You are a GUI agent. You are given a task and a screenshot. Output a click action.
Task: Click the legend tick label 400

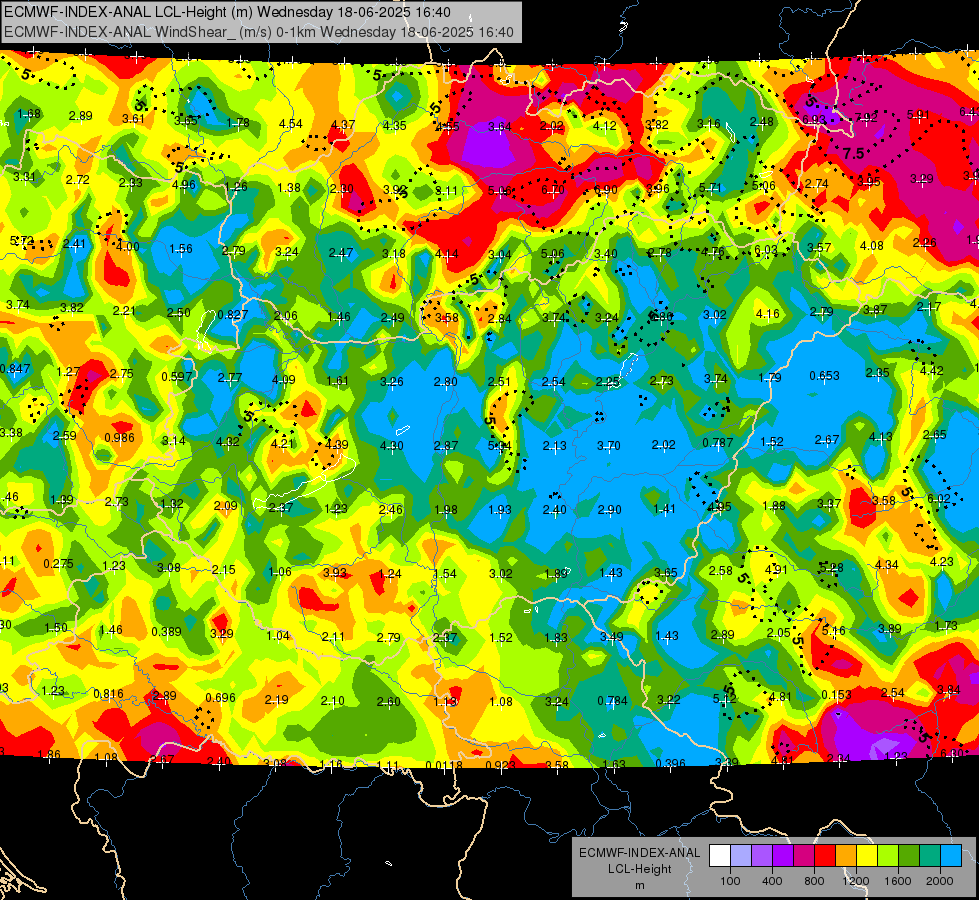[772, 881]
